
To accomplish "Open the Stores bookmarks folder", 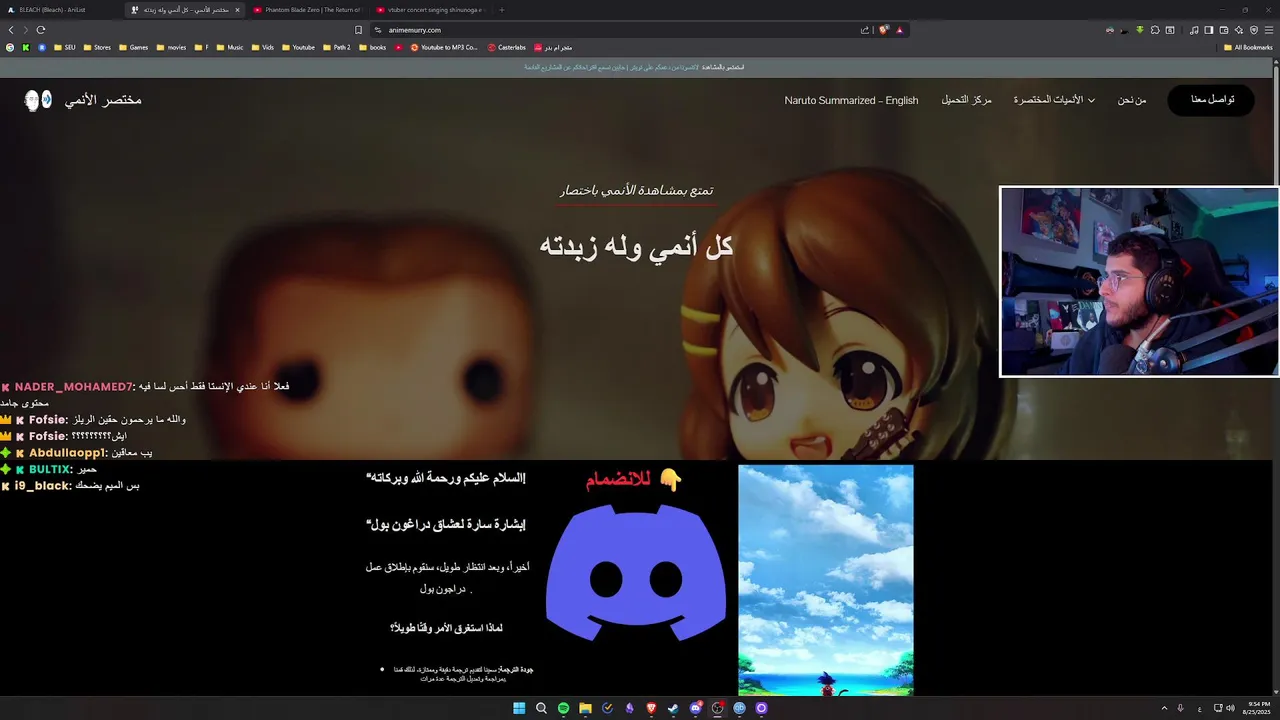I will (x=97, y=47).
